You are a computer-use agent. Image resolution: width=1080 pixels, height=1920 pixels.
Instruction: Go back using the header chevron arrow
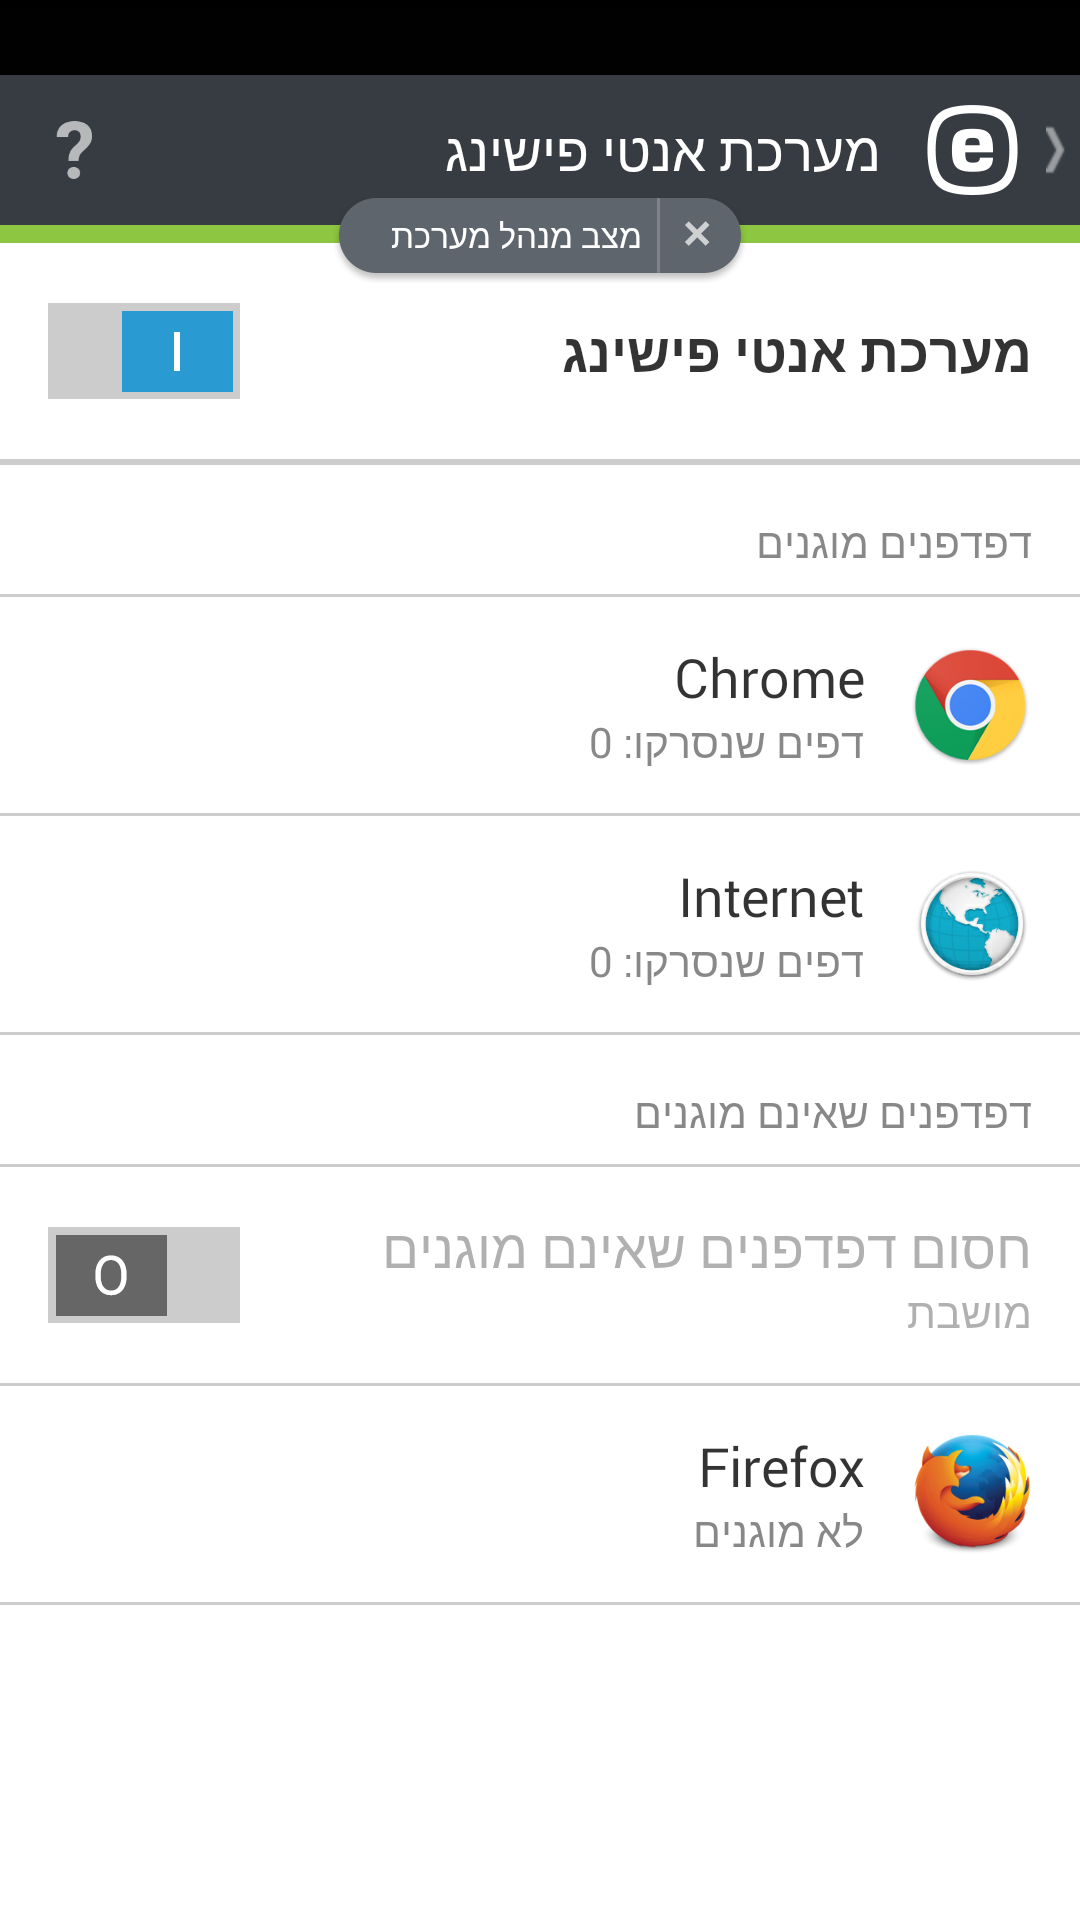click(x=1054, y=150)
